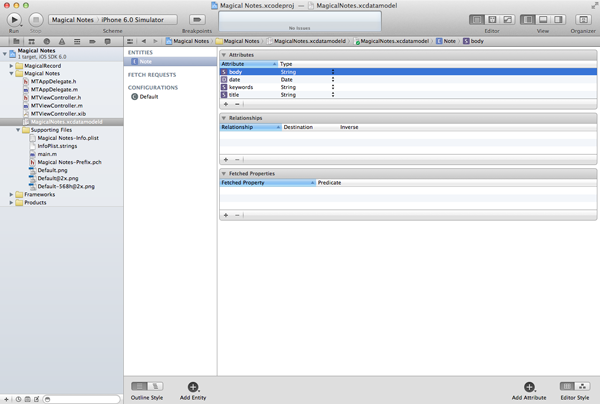Show the Issue navigator

pyautogui.click(x=62, y=41)
